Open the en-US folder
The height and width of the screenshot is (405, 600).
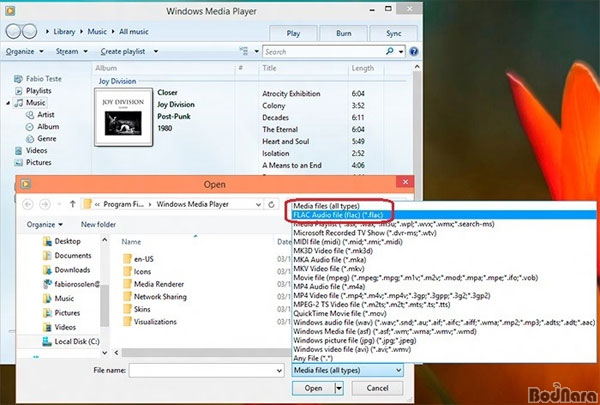coord(143,259)
